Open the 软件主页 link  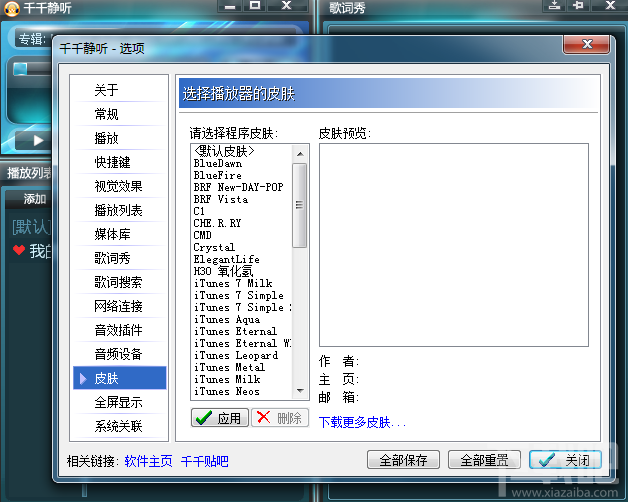pyautogui.click(x=149, y=461)
